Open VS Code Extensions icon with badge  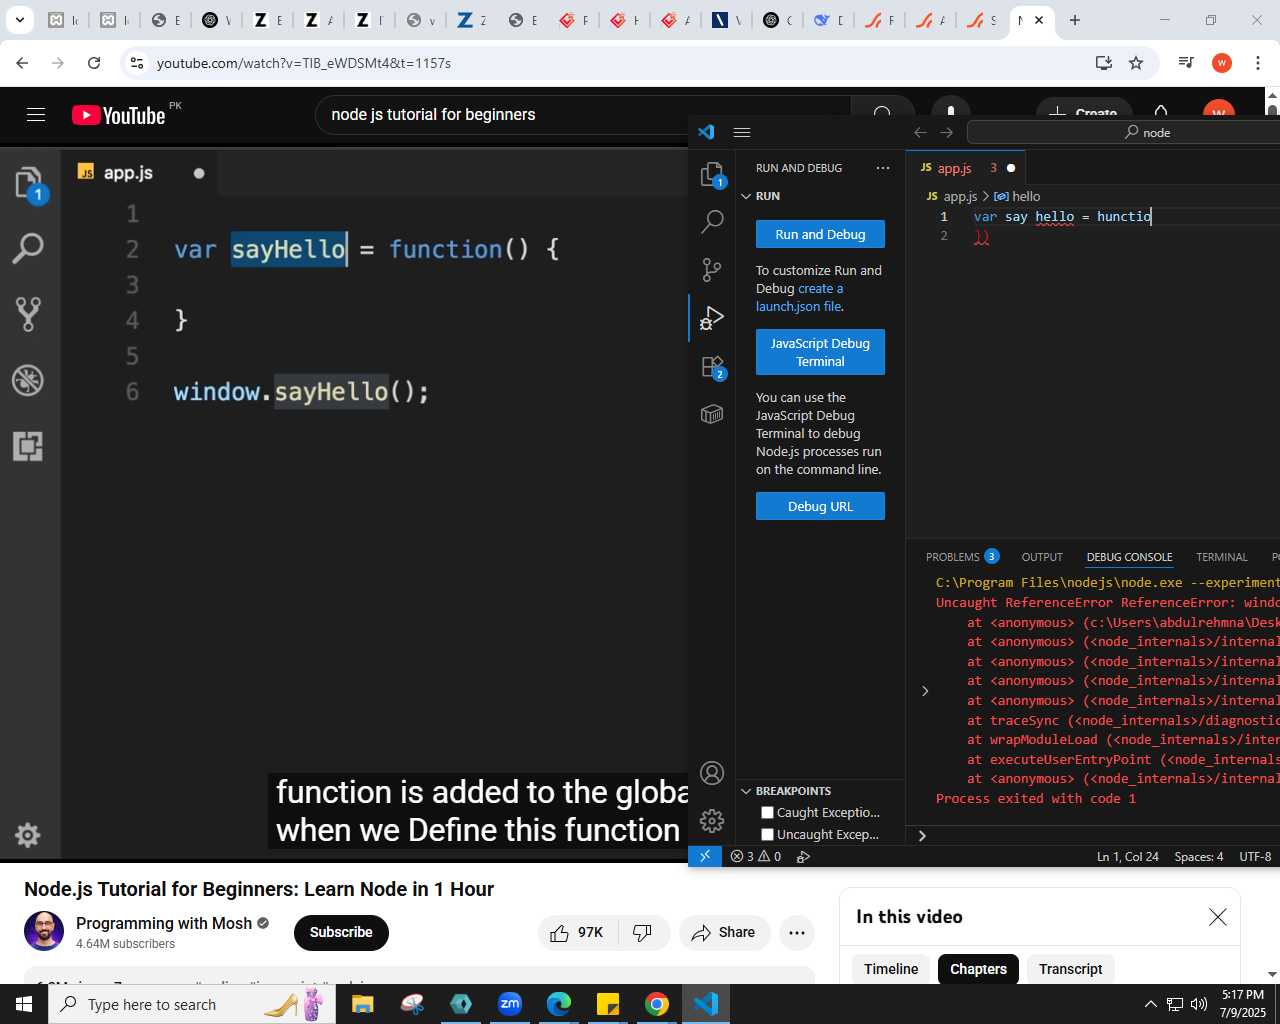click(712, 366)
